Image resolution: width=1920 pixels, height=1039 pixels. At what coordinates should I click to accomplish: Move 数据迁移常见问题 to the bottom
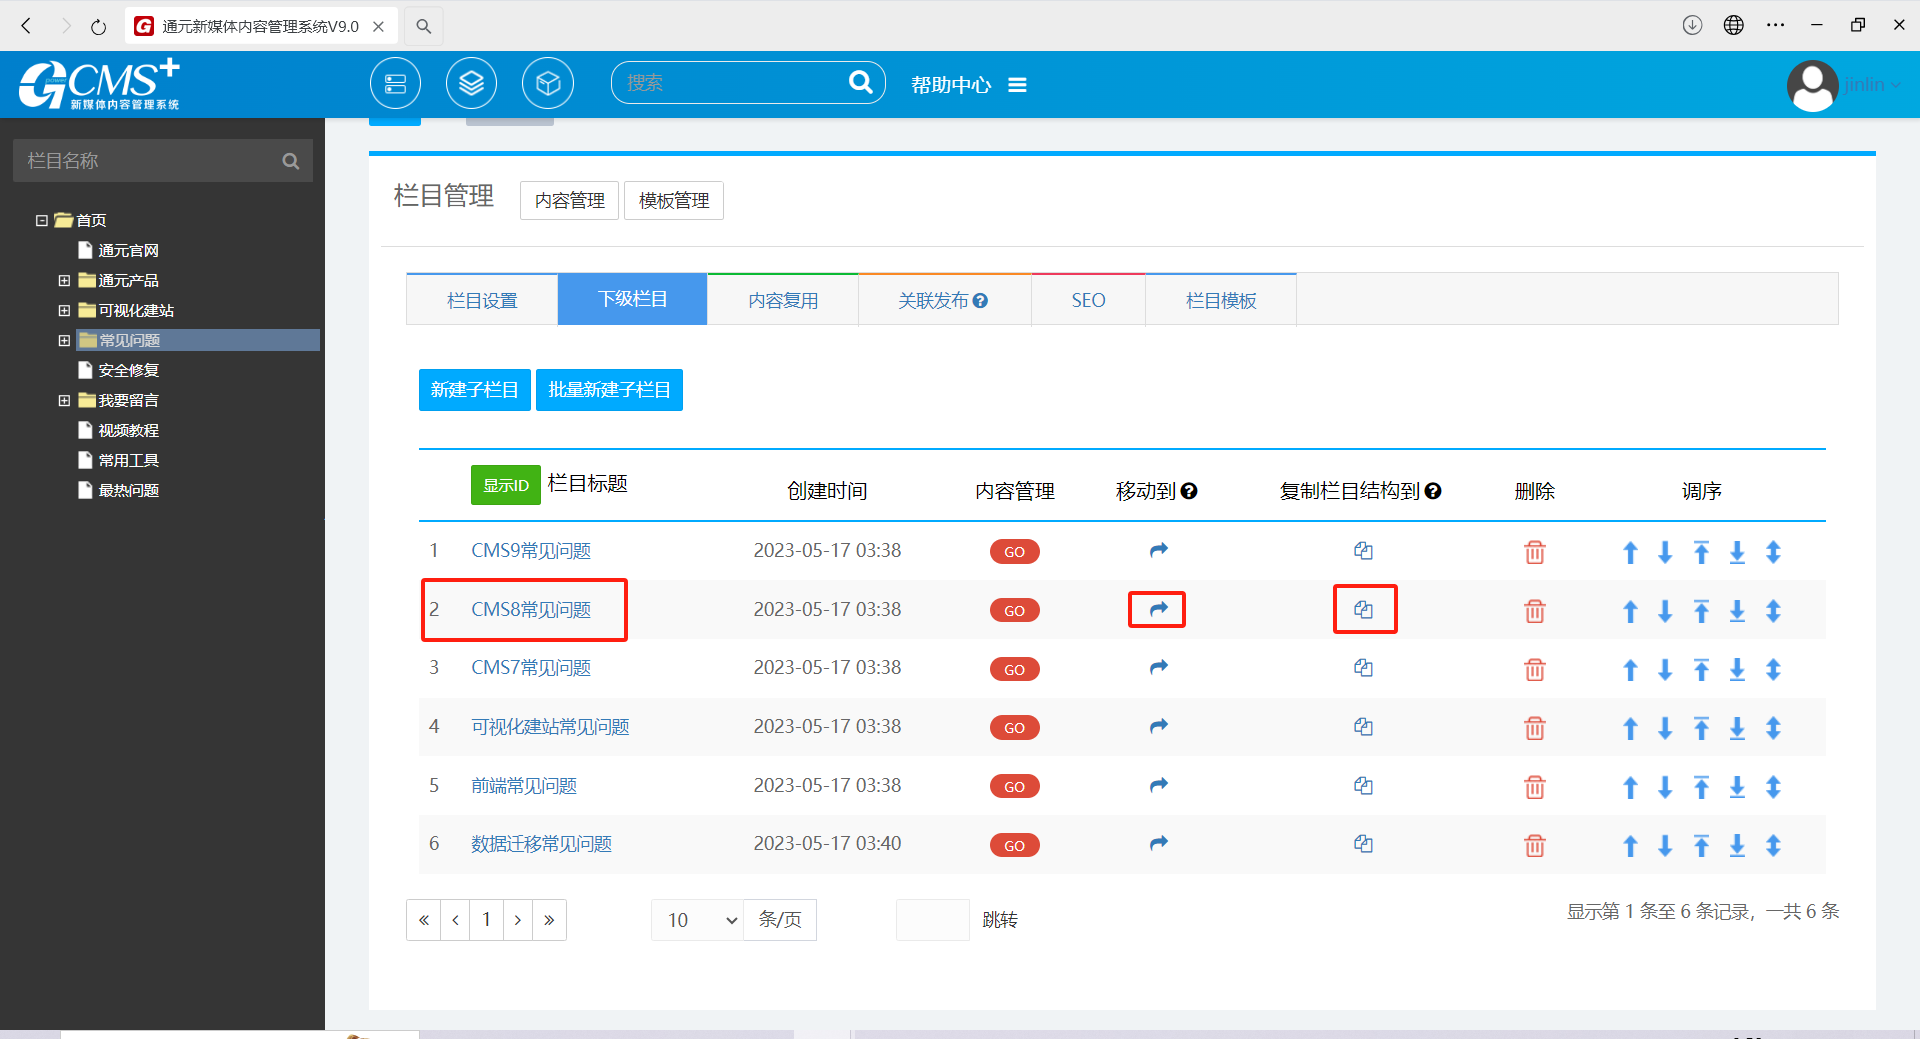1737,846
